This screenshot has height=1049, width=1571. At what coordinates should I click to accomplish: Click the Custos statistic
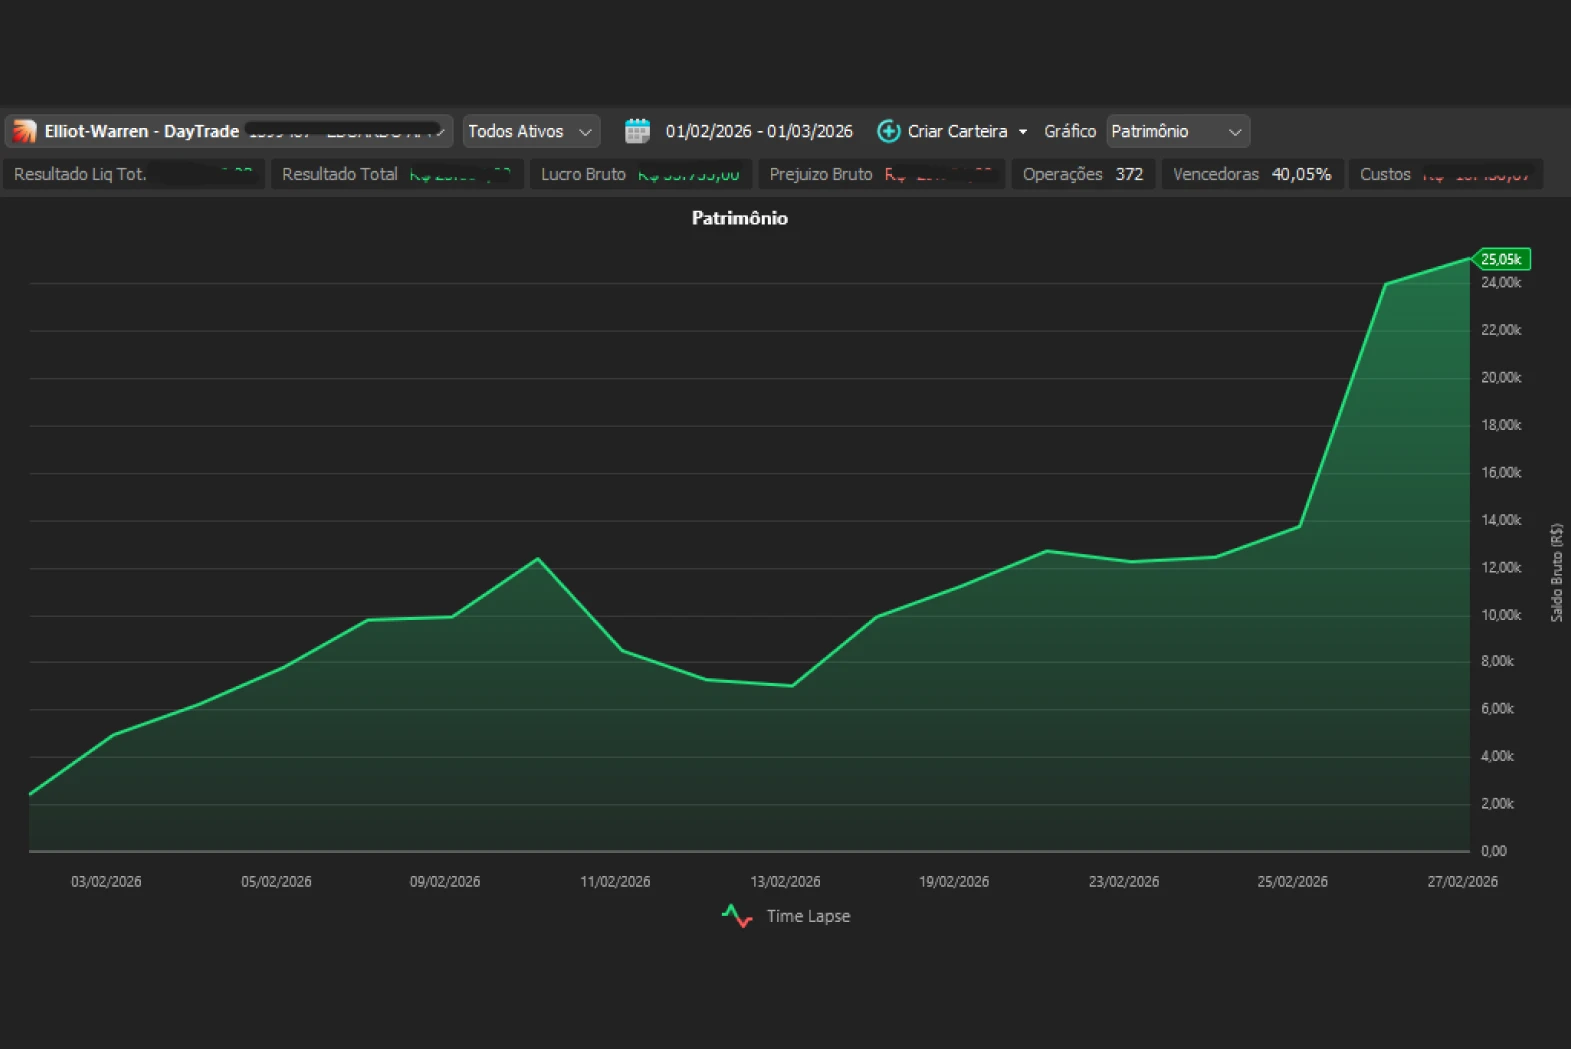click(x=1445, y=174)
